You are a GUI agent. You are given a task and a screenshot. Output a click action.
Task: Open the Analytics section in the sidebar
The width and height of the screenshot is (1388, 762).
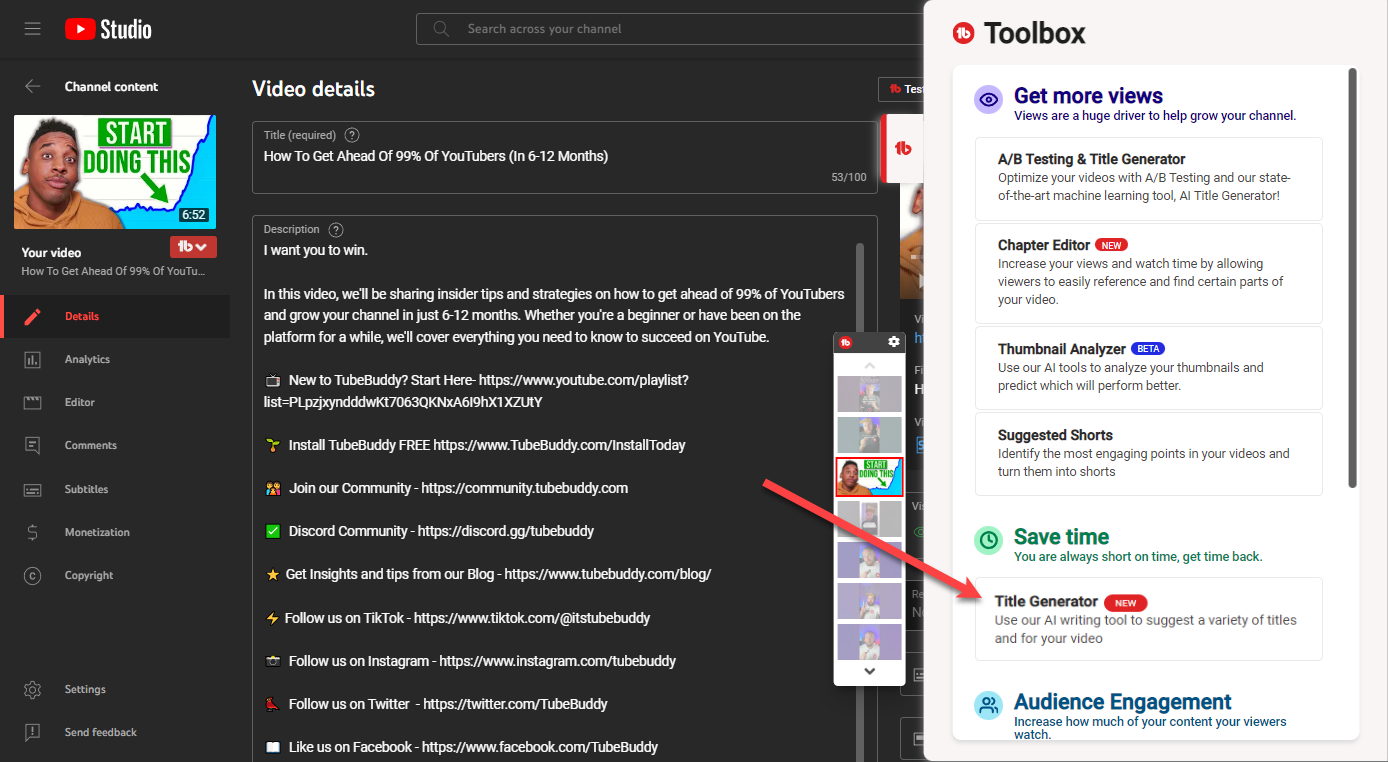[x=87, y=359]
